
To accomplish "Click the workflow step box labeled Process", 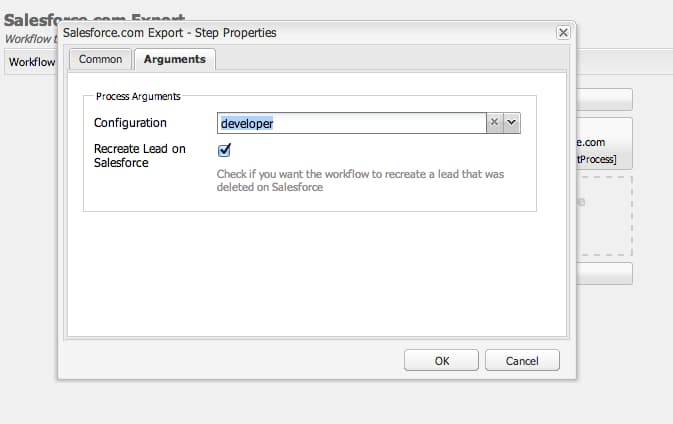I will (606, 150).
